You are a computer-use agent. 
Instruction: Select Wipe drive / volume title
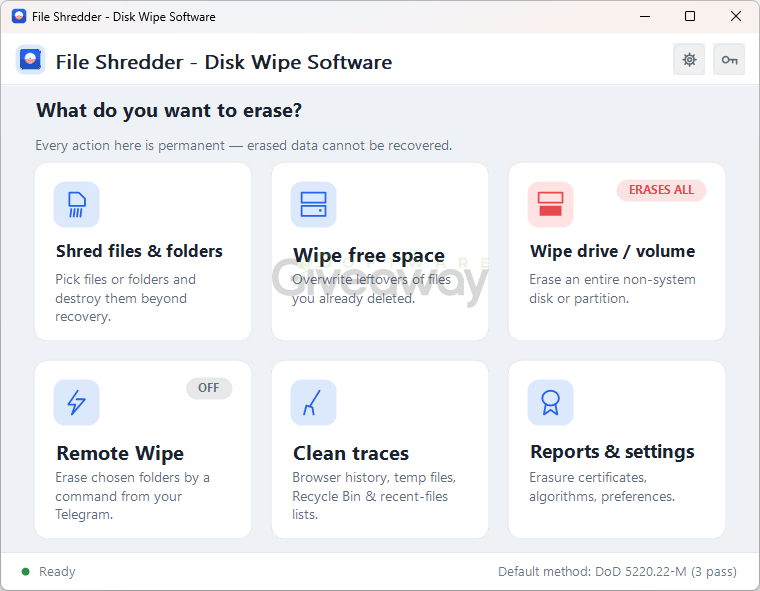pos(613,251)
